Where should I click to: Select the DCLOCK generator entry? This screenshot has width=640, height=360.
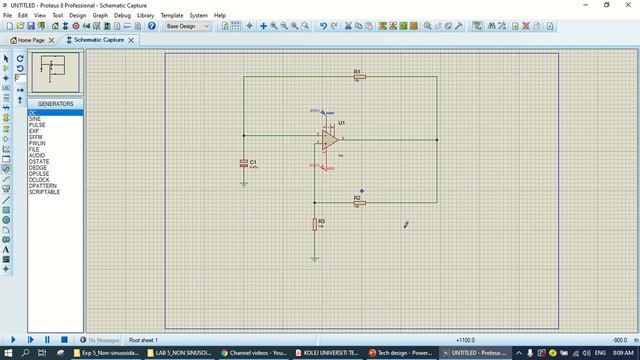56,180
